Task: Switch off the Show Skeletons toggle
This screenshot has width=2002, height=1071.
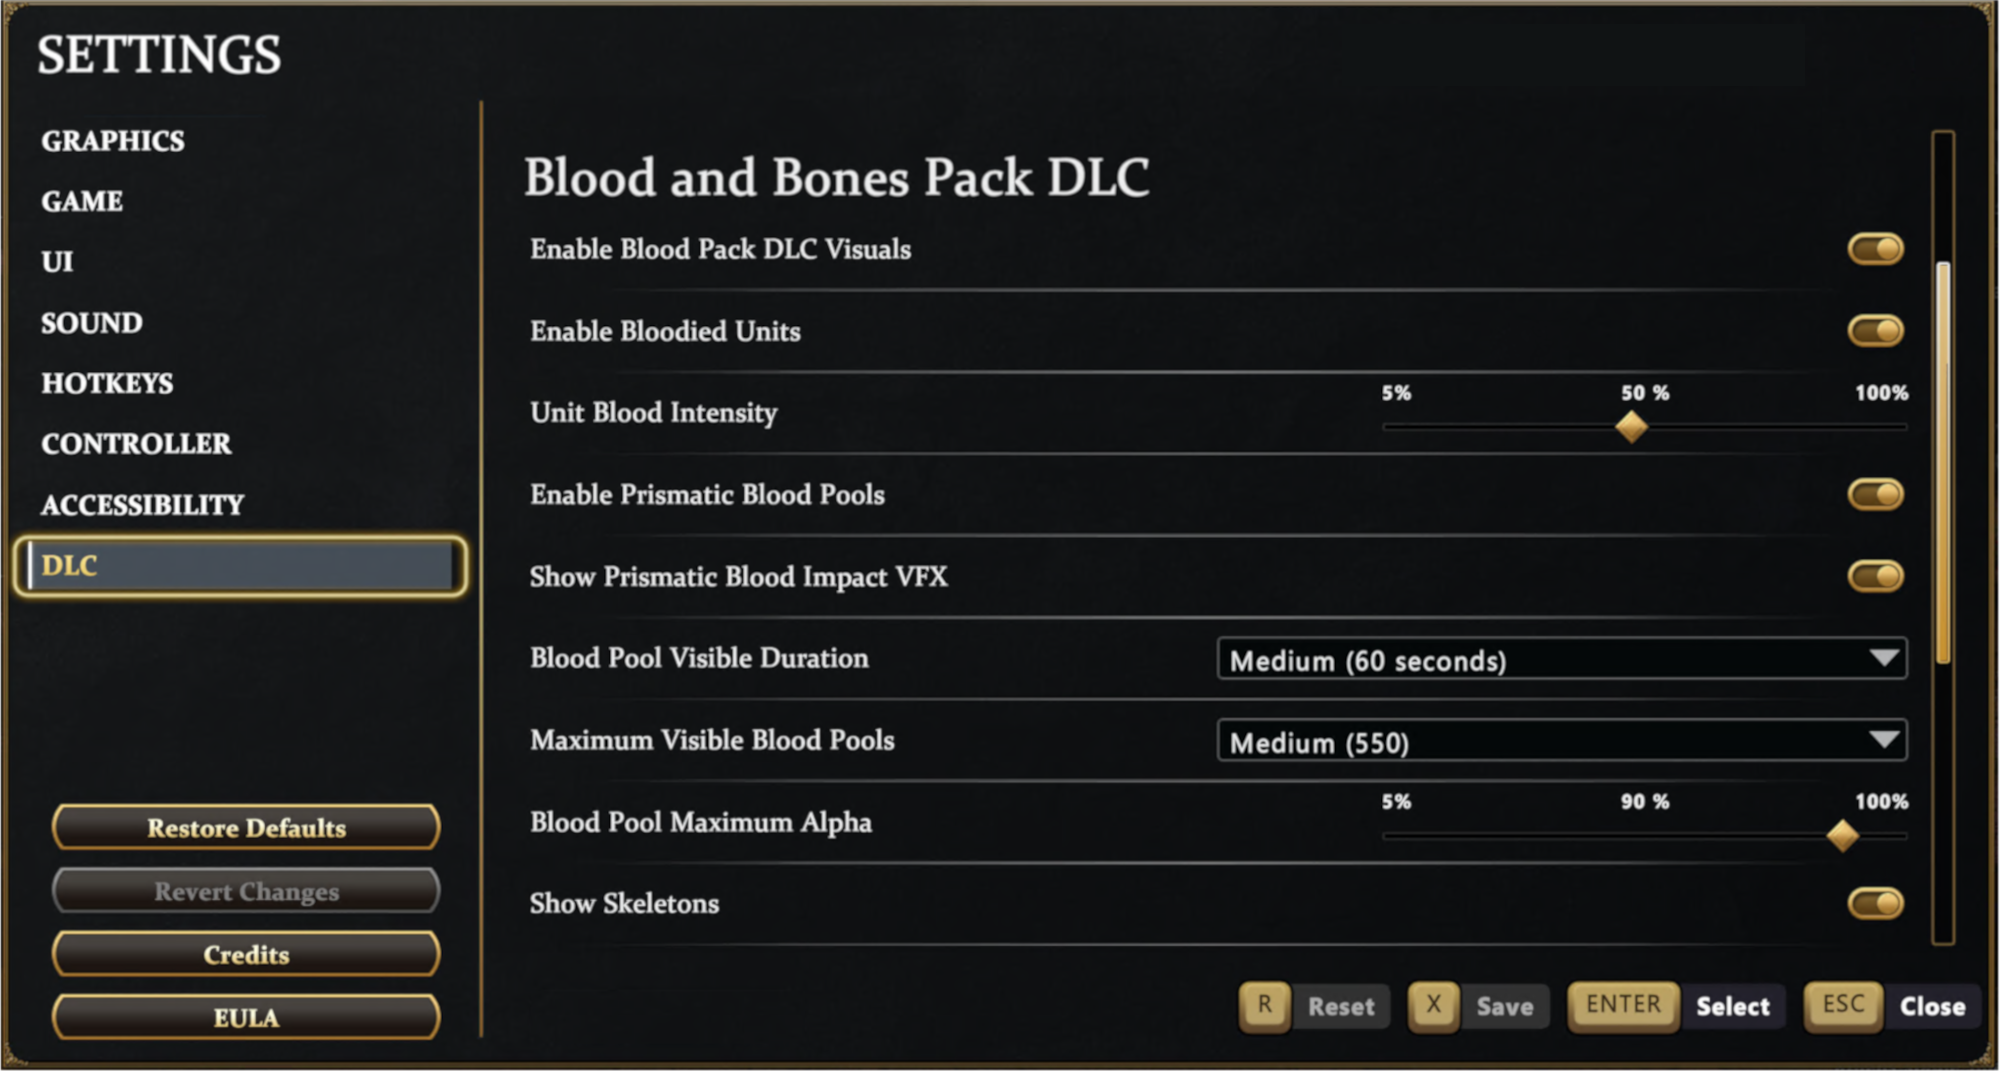Action: 1875,904
